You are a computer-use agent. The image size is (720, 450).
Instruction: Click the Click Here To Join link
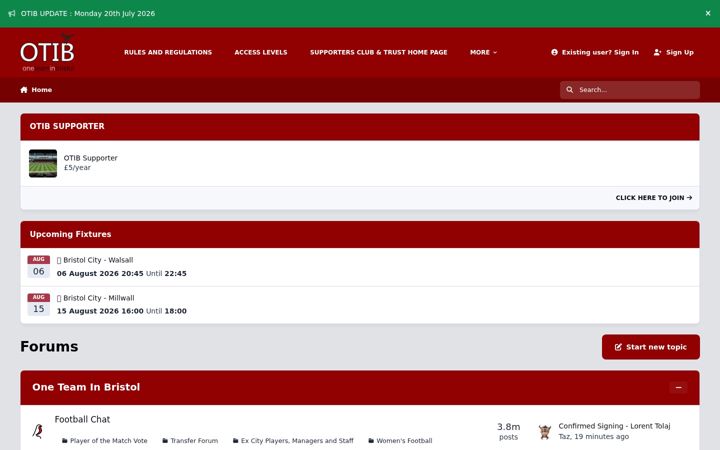coord(654,198)
